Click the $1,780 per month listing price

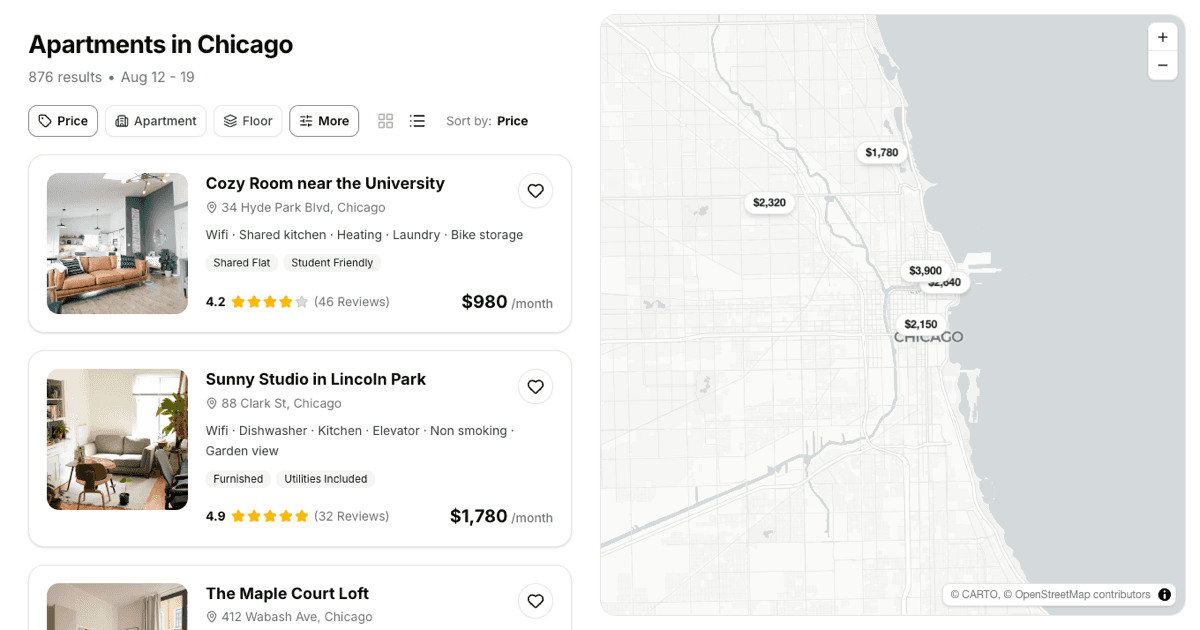(x=501, y=516)
